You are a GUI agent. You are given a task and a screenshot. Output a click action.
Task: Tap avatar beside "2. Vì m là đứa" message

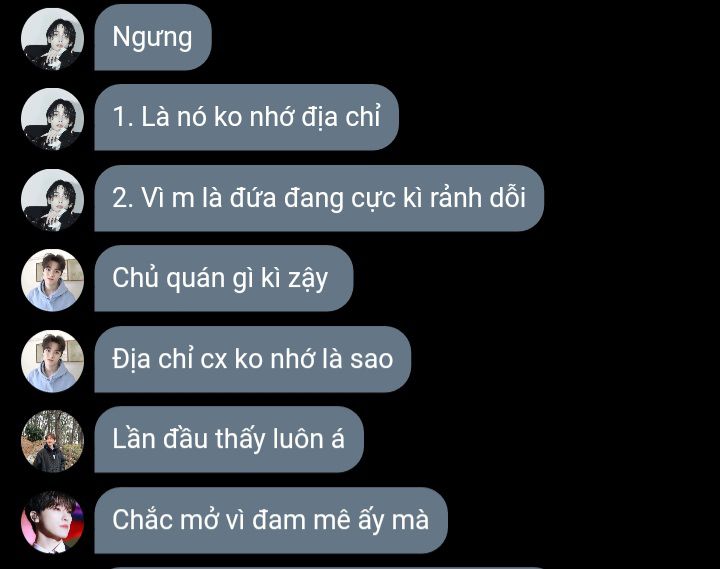pyautogui.click(x=52, y=200)
